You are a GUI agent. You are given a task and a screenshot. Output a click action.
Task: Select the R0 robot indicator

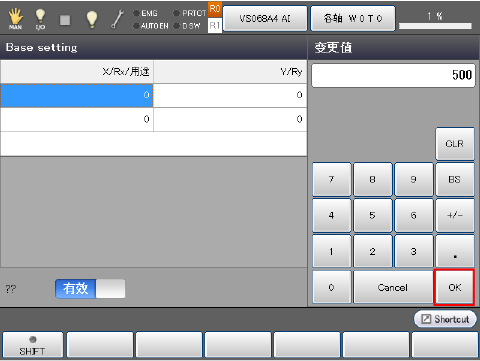coord(215,9)
